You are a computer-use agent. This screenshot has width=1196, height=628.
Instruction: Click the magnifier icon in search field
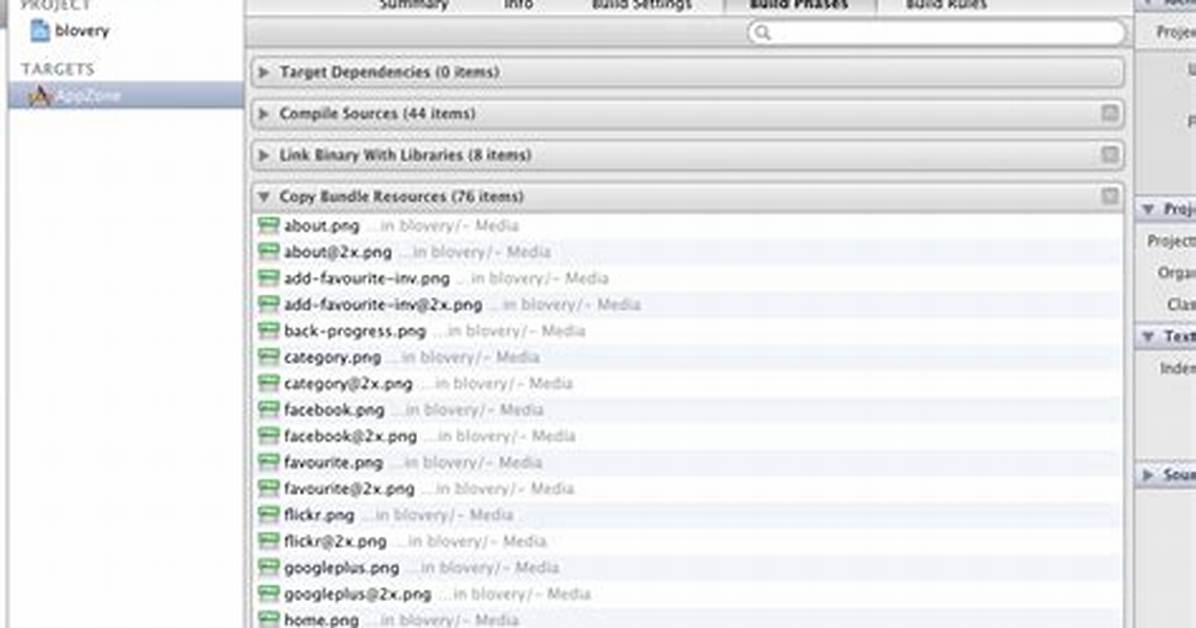[x=762, y=33]
